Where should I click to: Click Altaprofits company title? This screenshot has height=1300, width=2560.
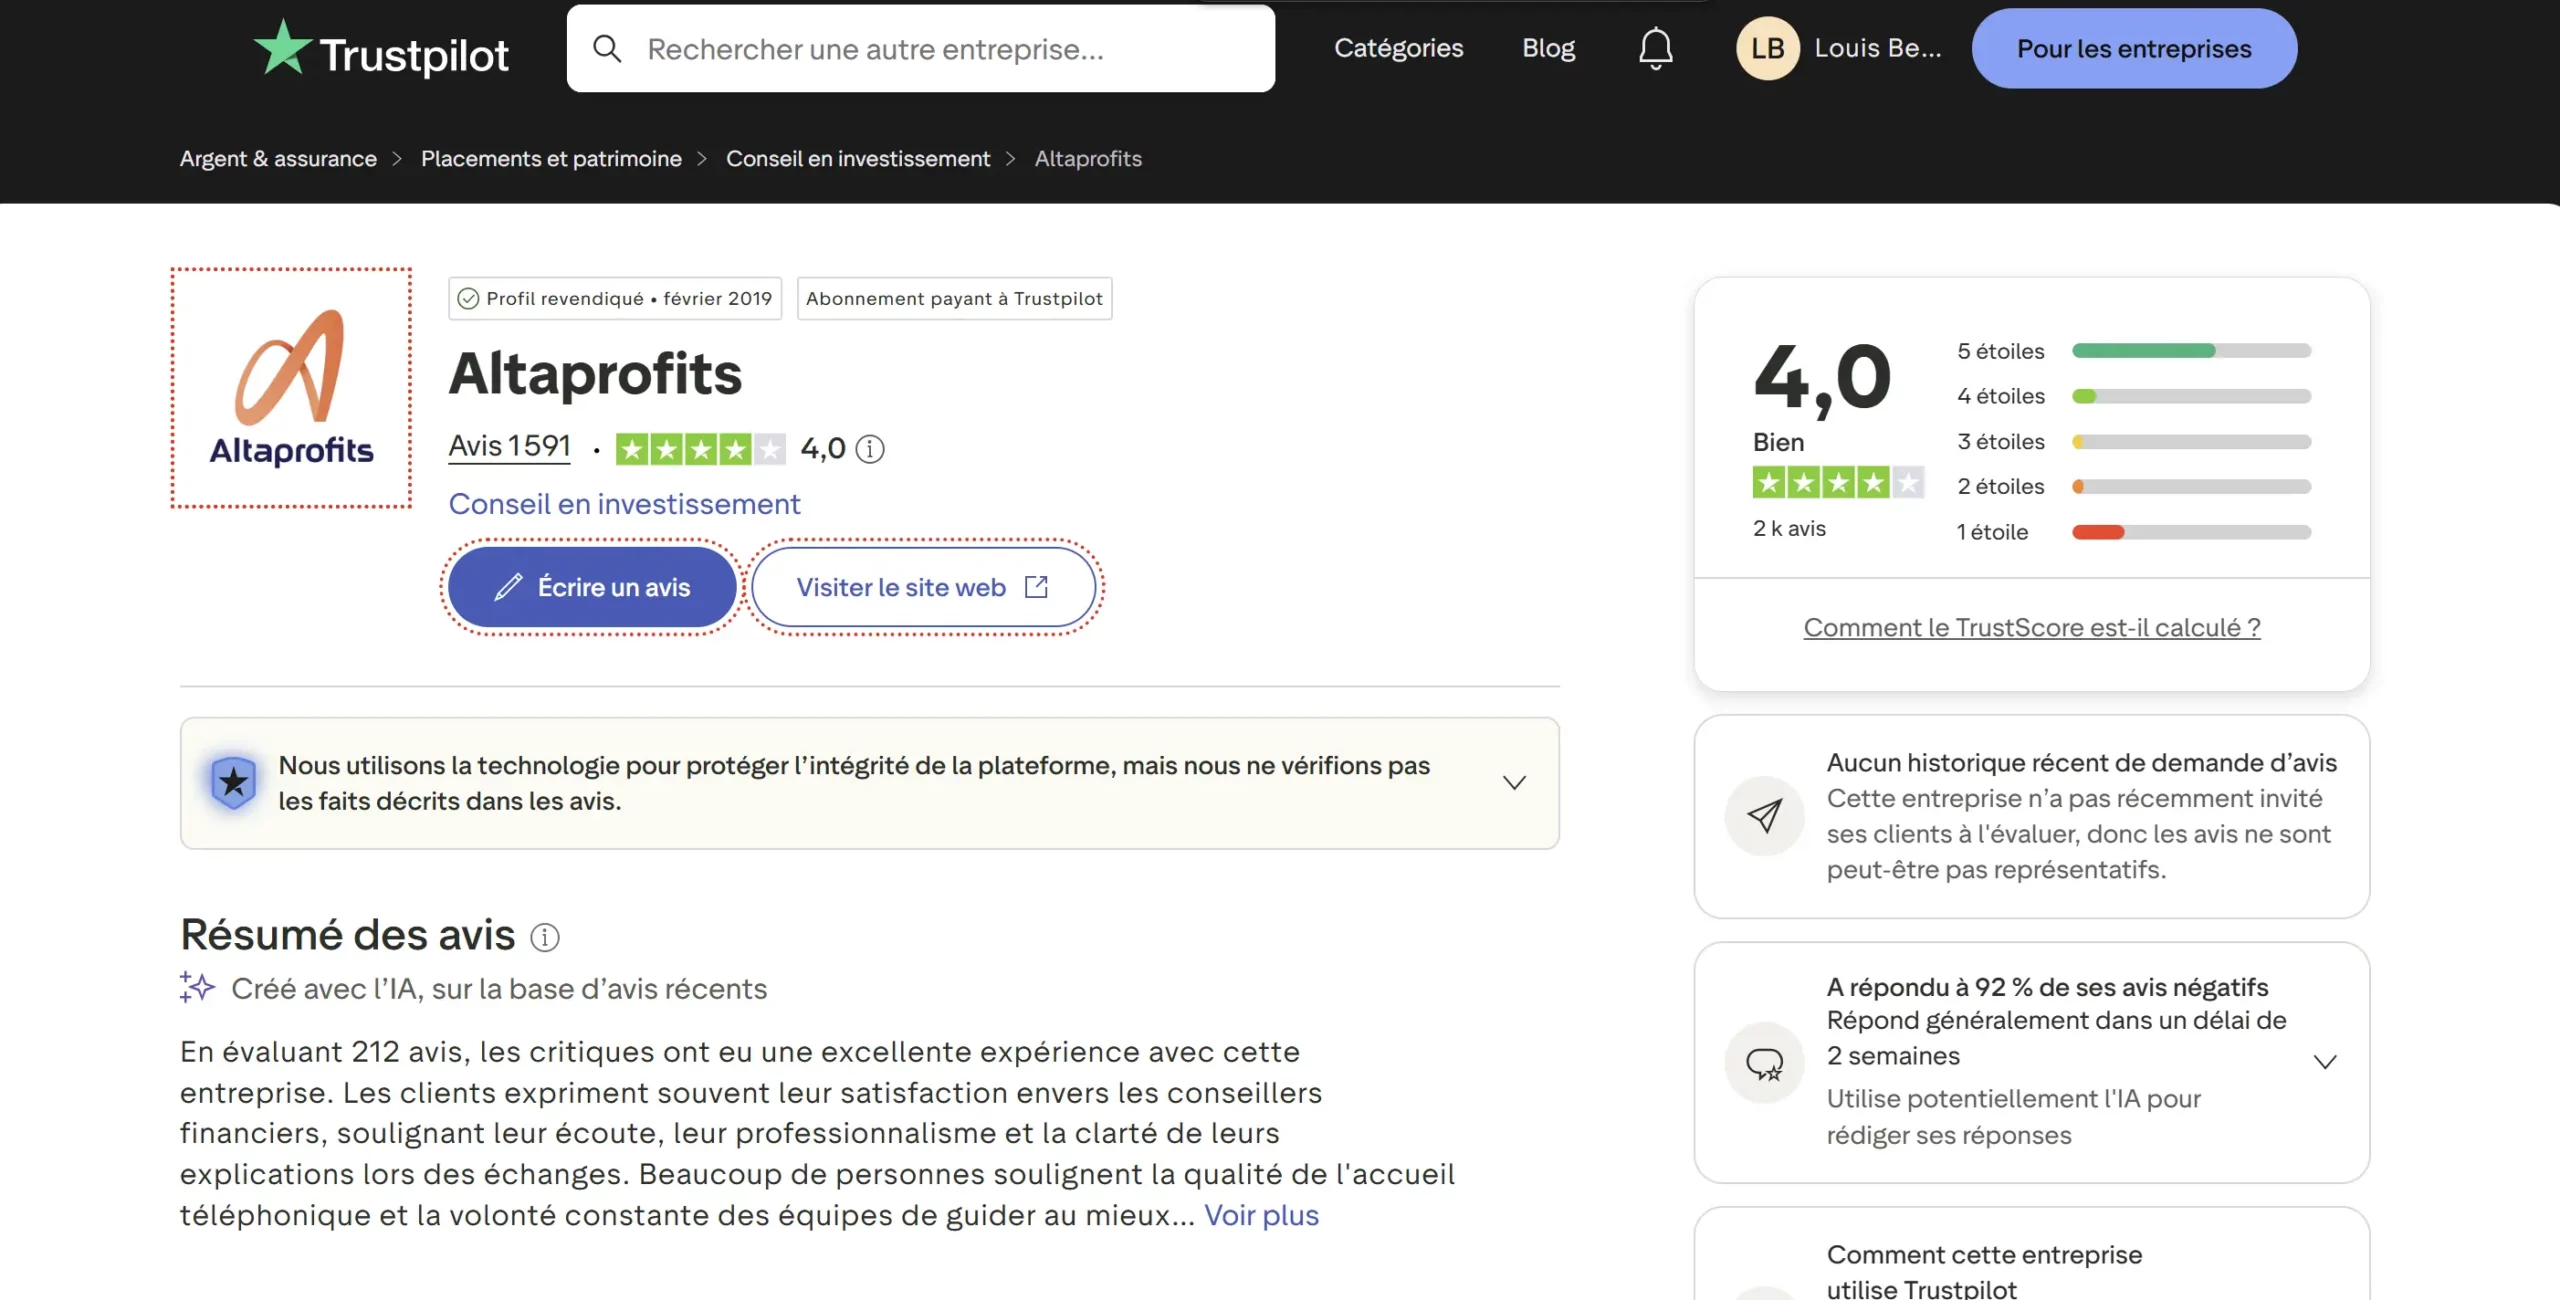tap(595, 374)
